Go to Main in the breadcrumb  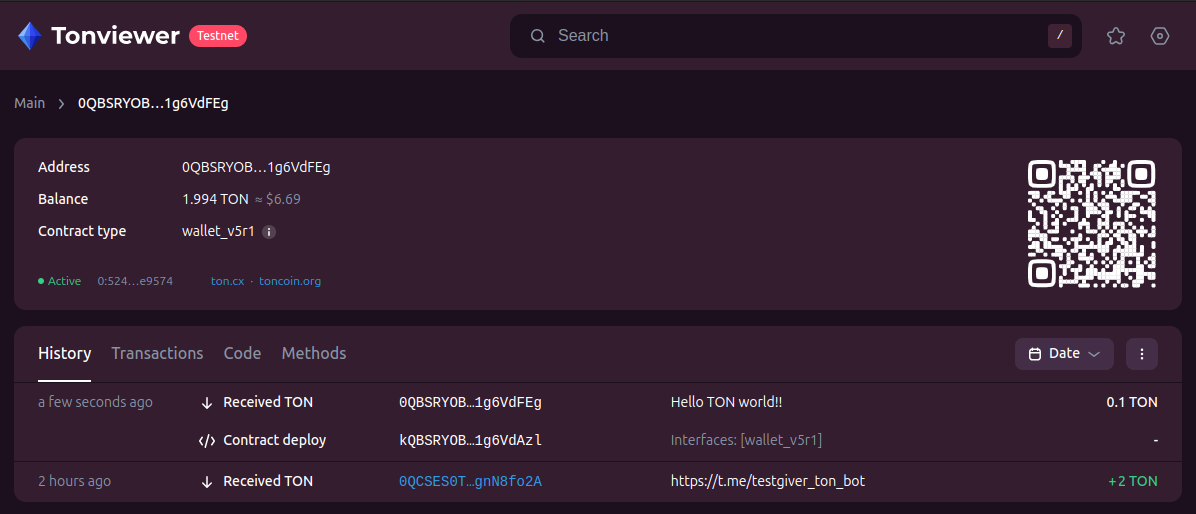click(30, 103)
